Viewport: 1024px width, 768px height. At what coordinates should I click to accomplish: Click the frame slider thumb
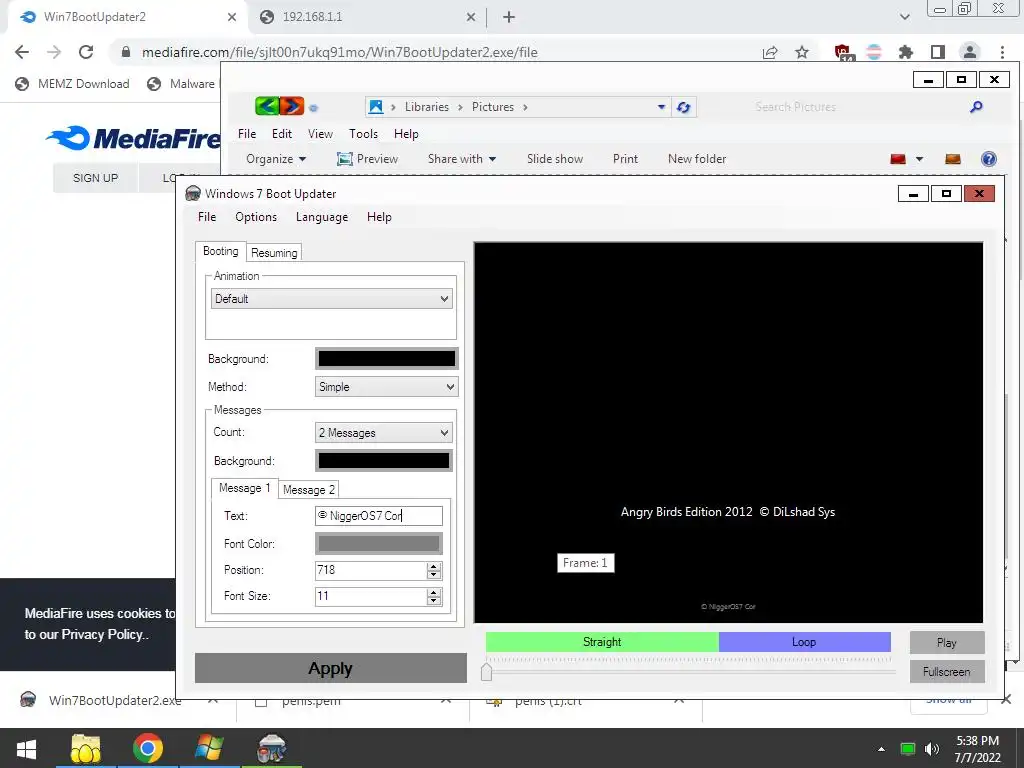(487, 671)
